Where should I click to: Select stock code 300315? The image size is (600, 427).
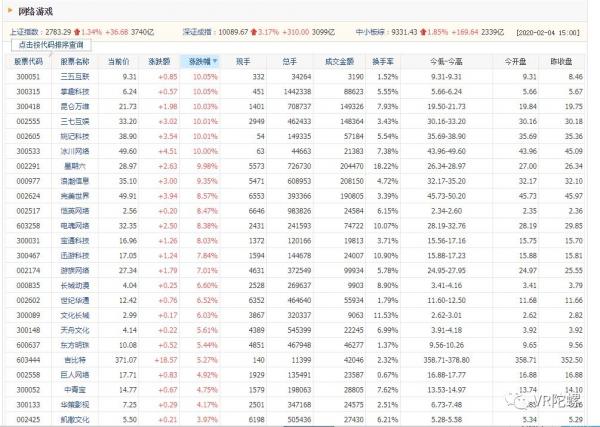click(28, 92)
